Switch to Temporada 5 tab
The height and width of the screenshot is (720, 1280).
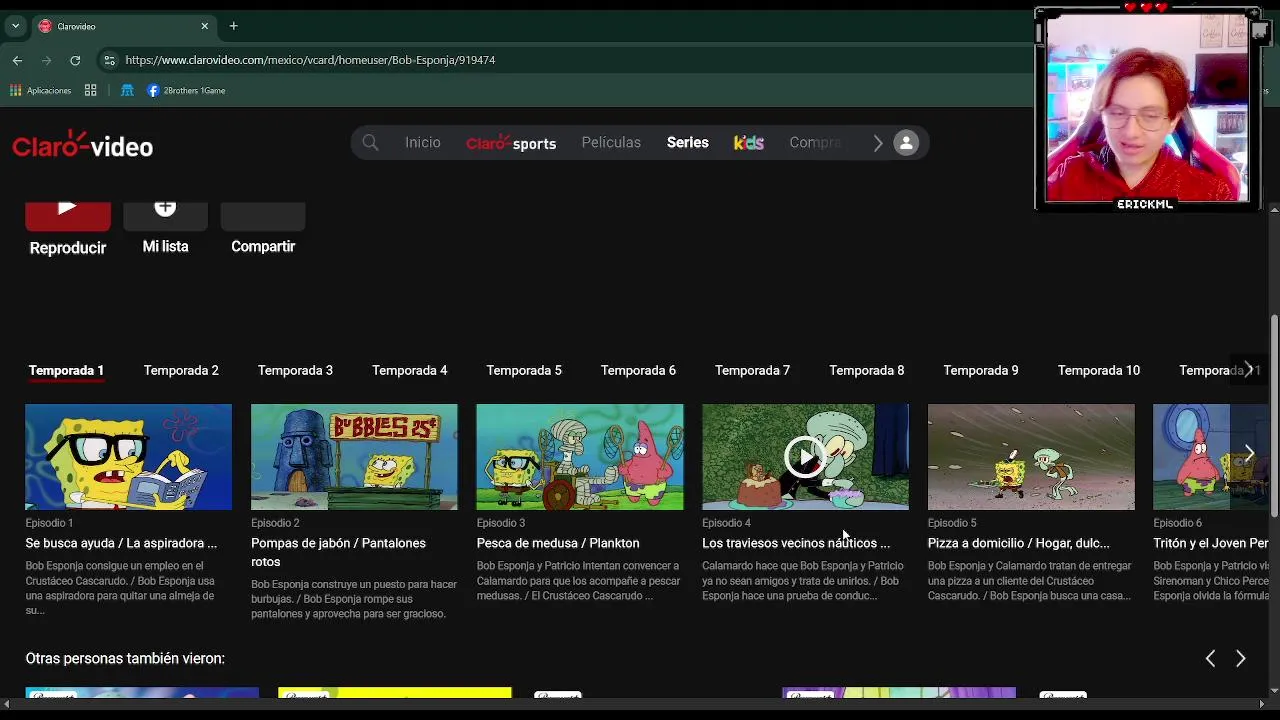524,370
